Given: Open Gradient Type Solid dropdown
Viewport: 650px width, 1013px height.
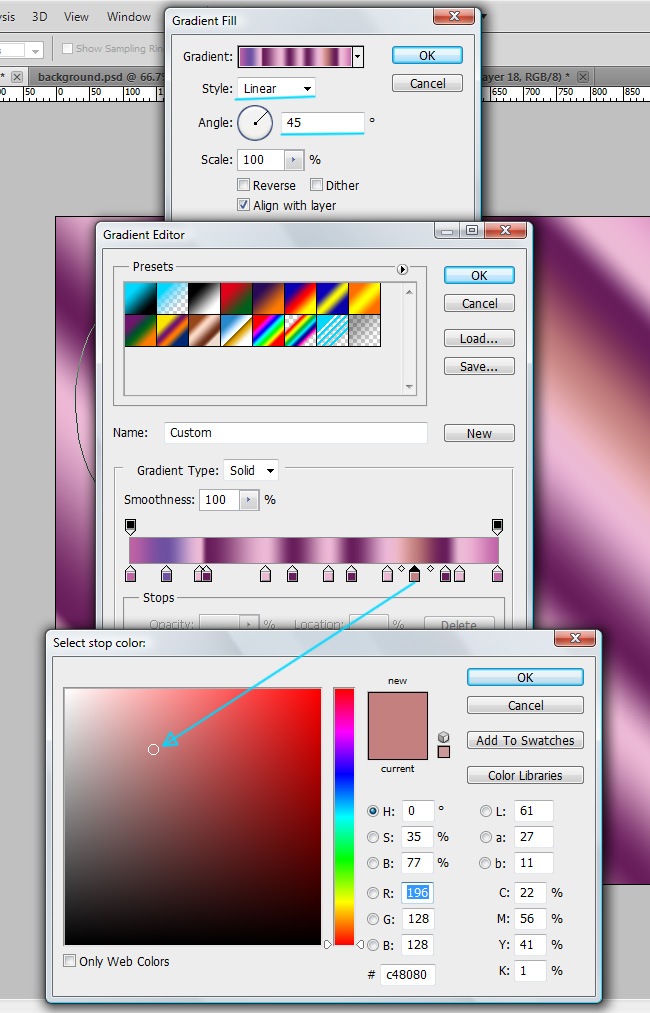Looking at the screenshot, I should coord(251,470).
